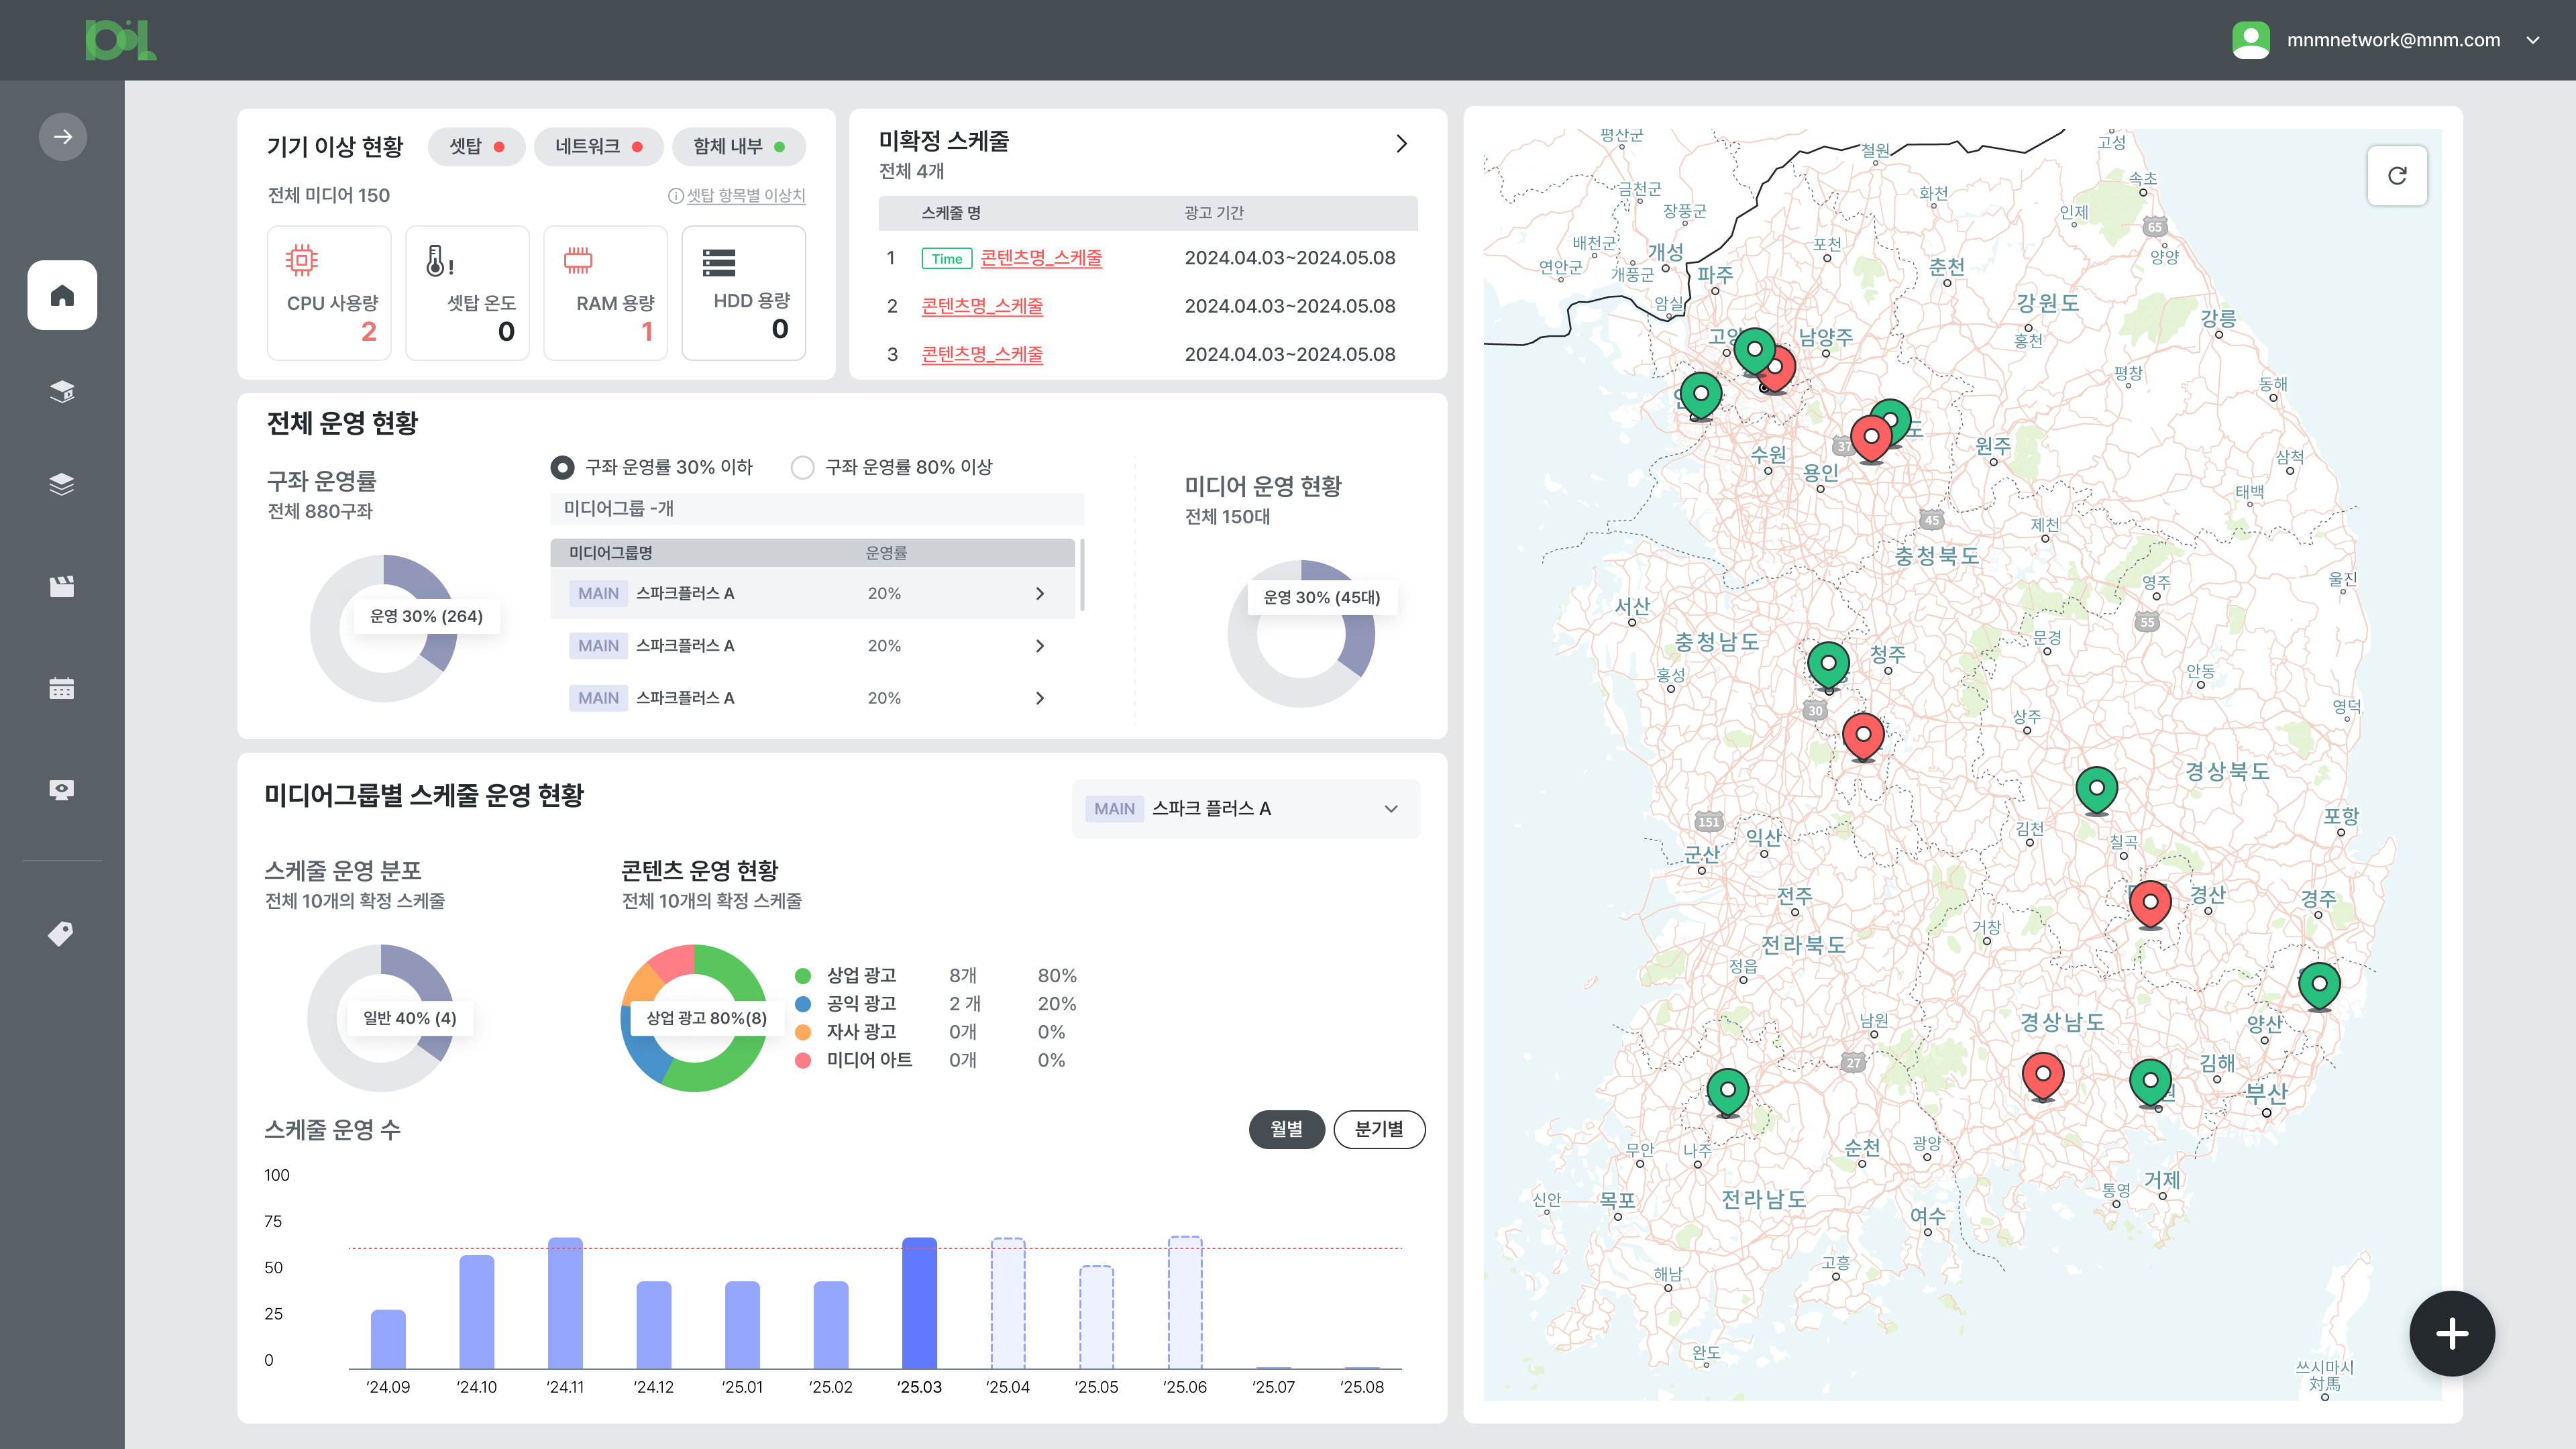This screenshot has height=1449, width=2576.
Task: Refresh the map with reload icon
Action: pos(2397,176)
